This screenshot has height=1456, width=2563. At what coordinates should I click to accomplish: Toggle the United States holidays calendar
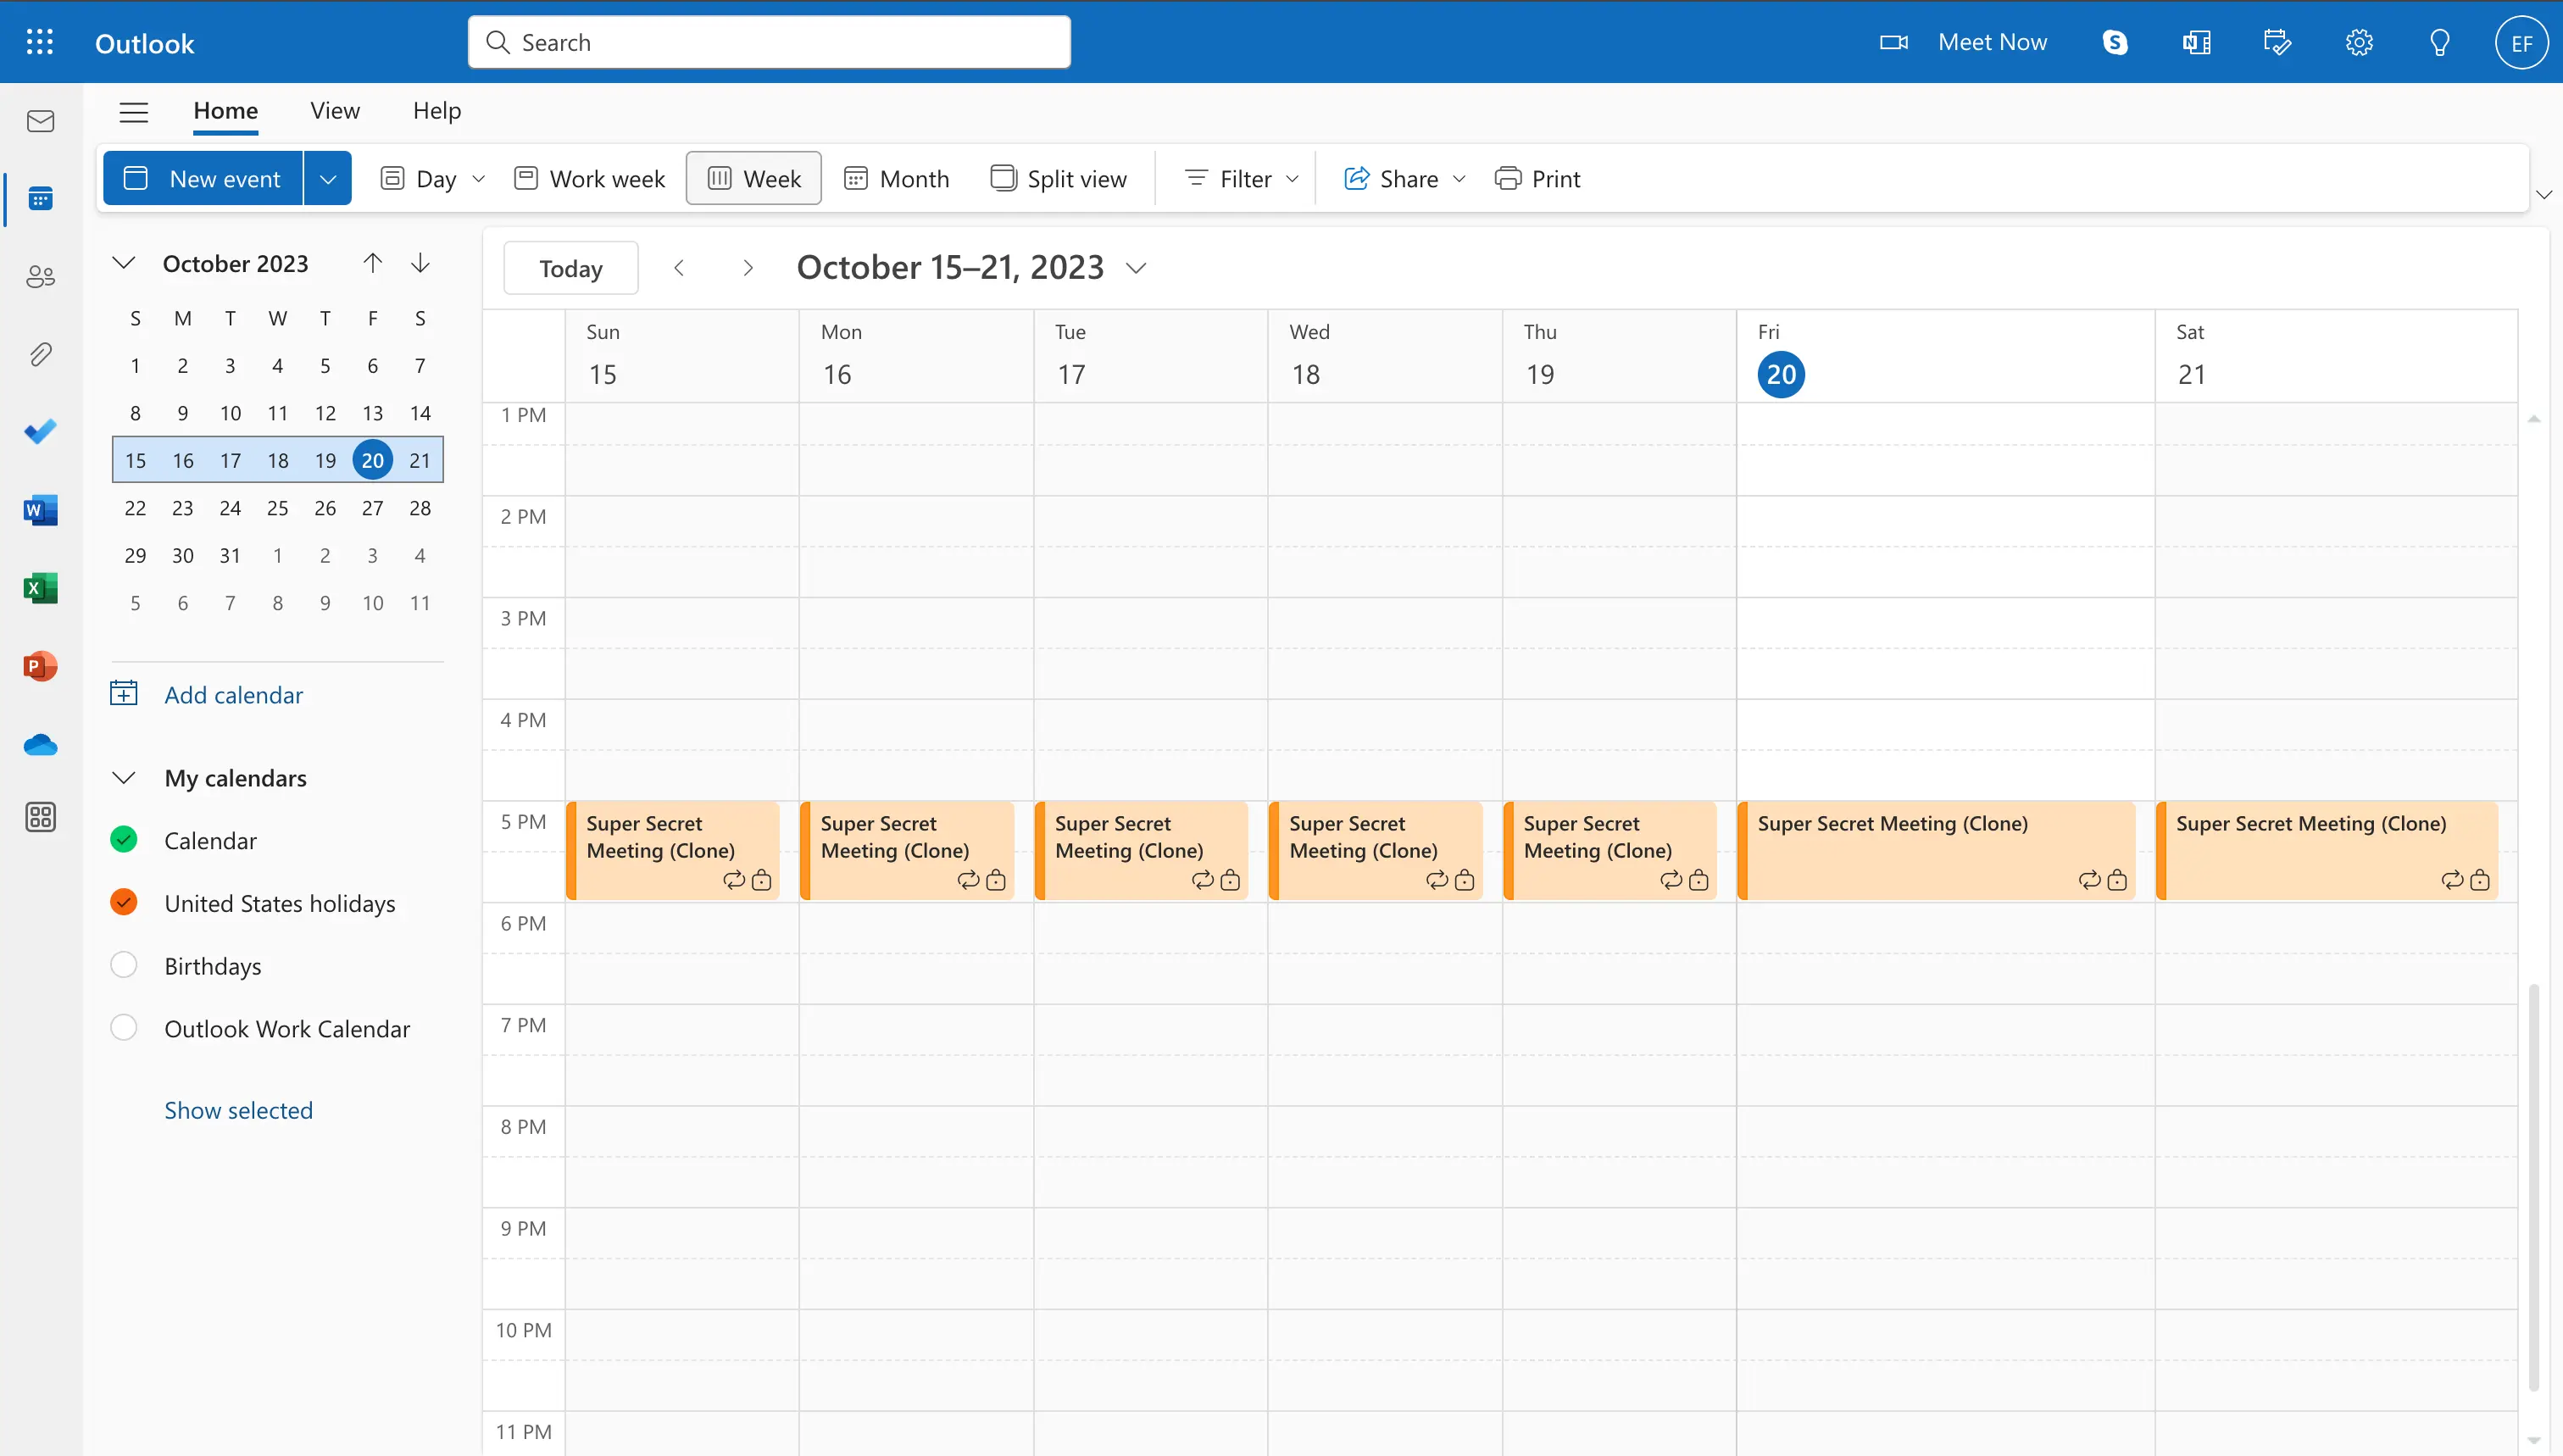point(123,900)
